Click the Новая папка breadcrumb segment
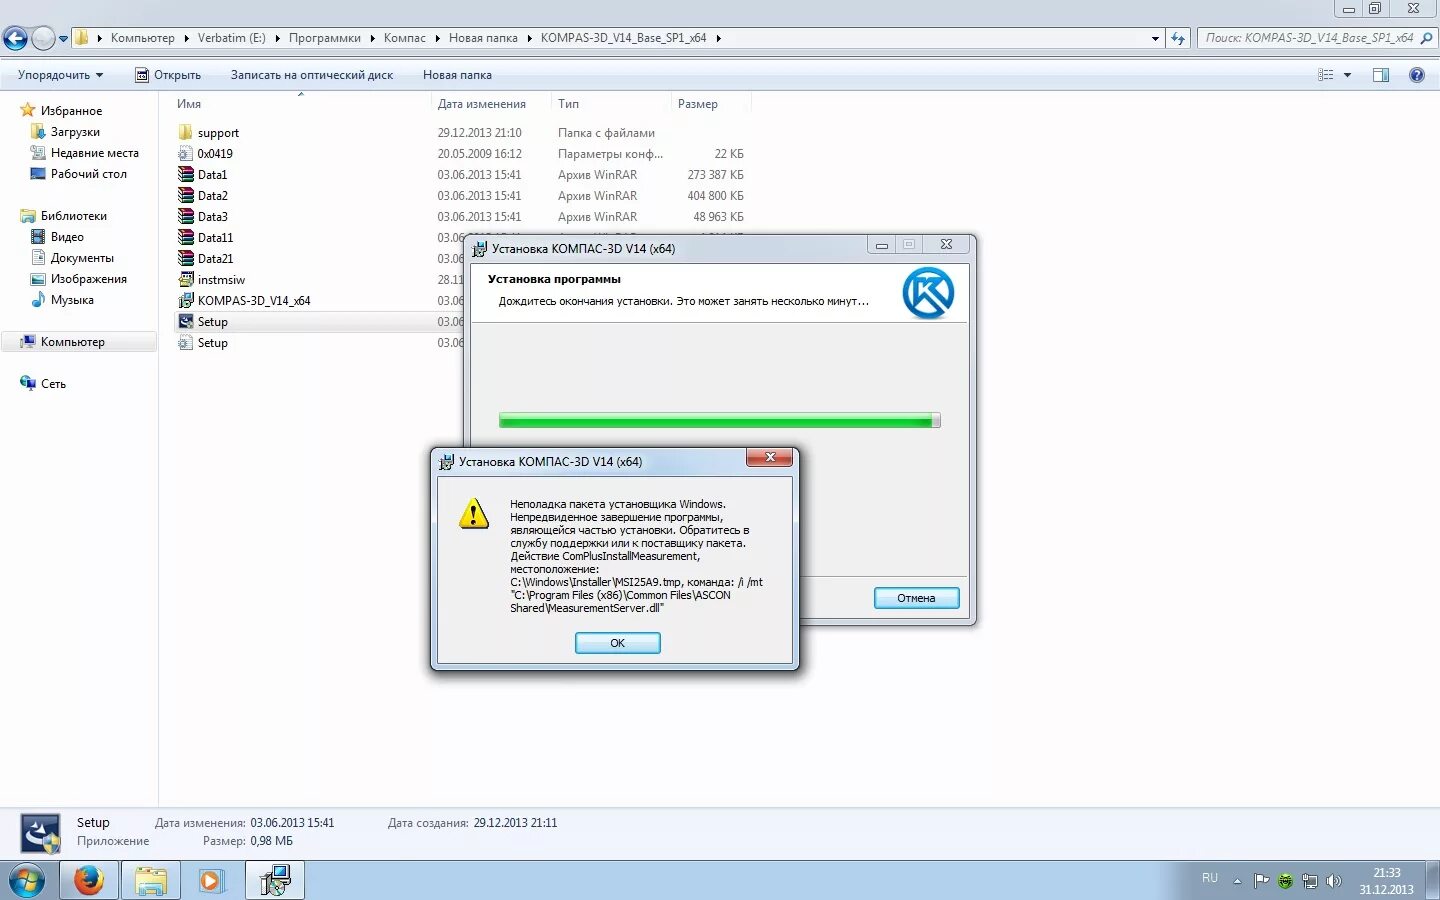The width and height of the screenshot is (1440, 900). pyautogui.click(x=483, y=38)
